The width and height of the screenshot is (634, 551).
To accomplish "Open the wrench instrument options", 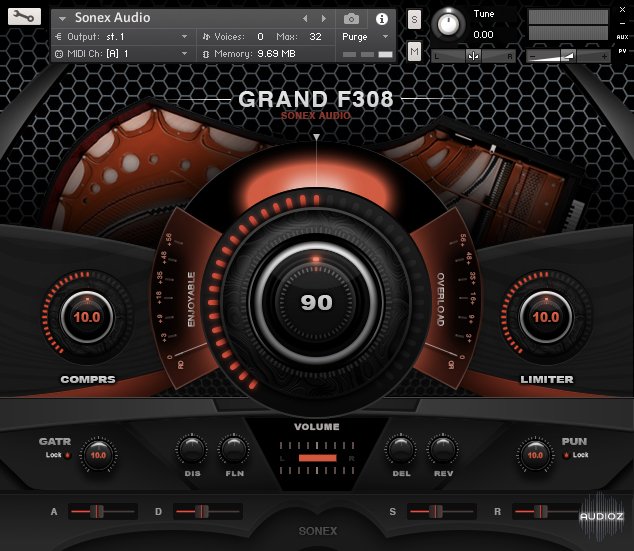I will point(24,16).
